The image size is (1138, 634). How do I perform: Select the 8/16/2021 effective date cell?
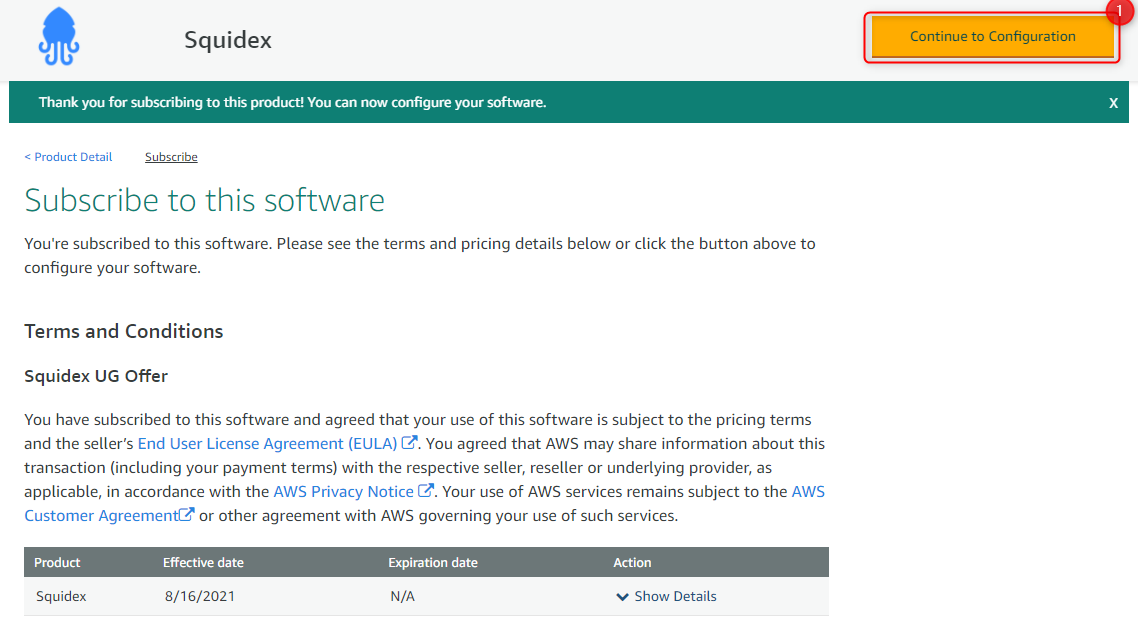(200, 596)
